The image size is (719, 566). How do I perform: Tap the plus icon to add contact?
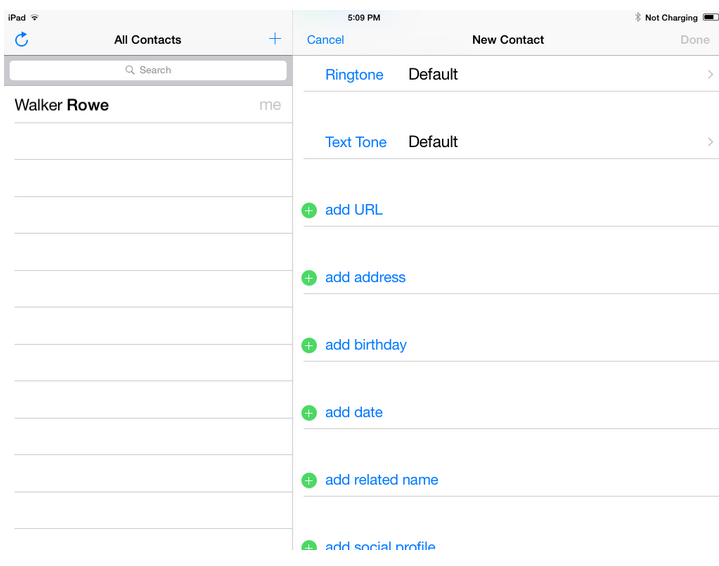click(275, 39)
